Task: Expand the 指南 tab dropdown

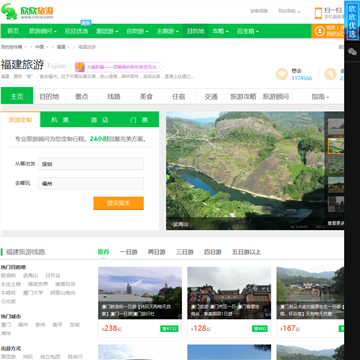Action: coord(320,97)
